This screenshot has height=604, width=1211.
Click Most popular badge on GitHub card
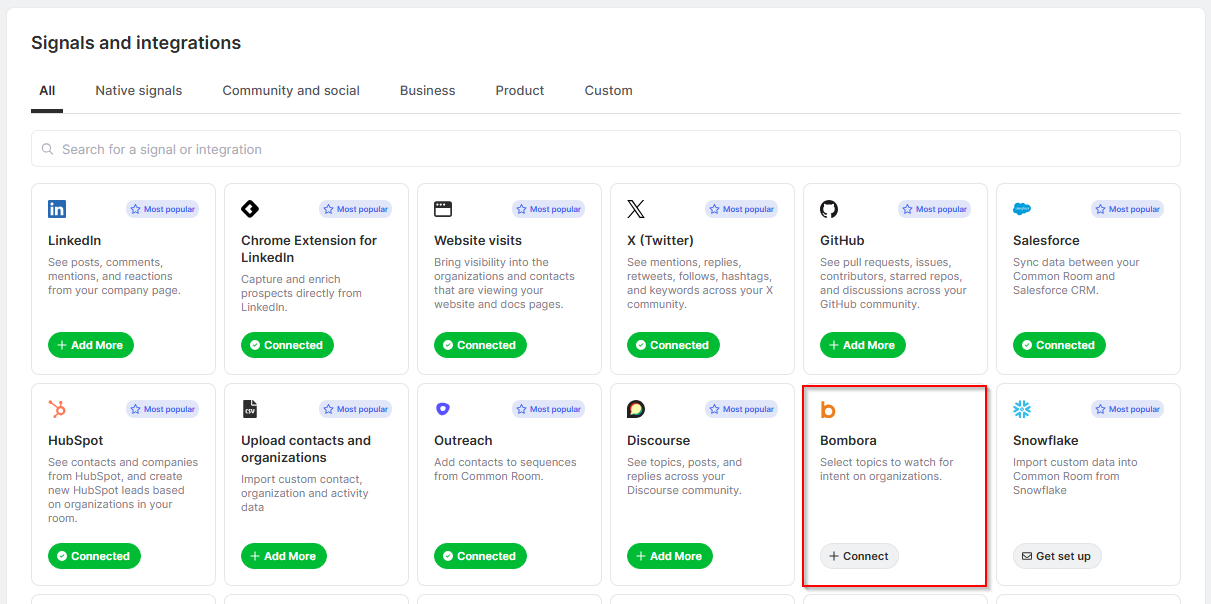pyautogui.click(x=934, y=209)
